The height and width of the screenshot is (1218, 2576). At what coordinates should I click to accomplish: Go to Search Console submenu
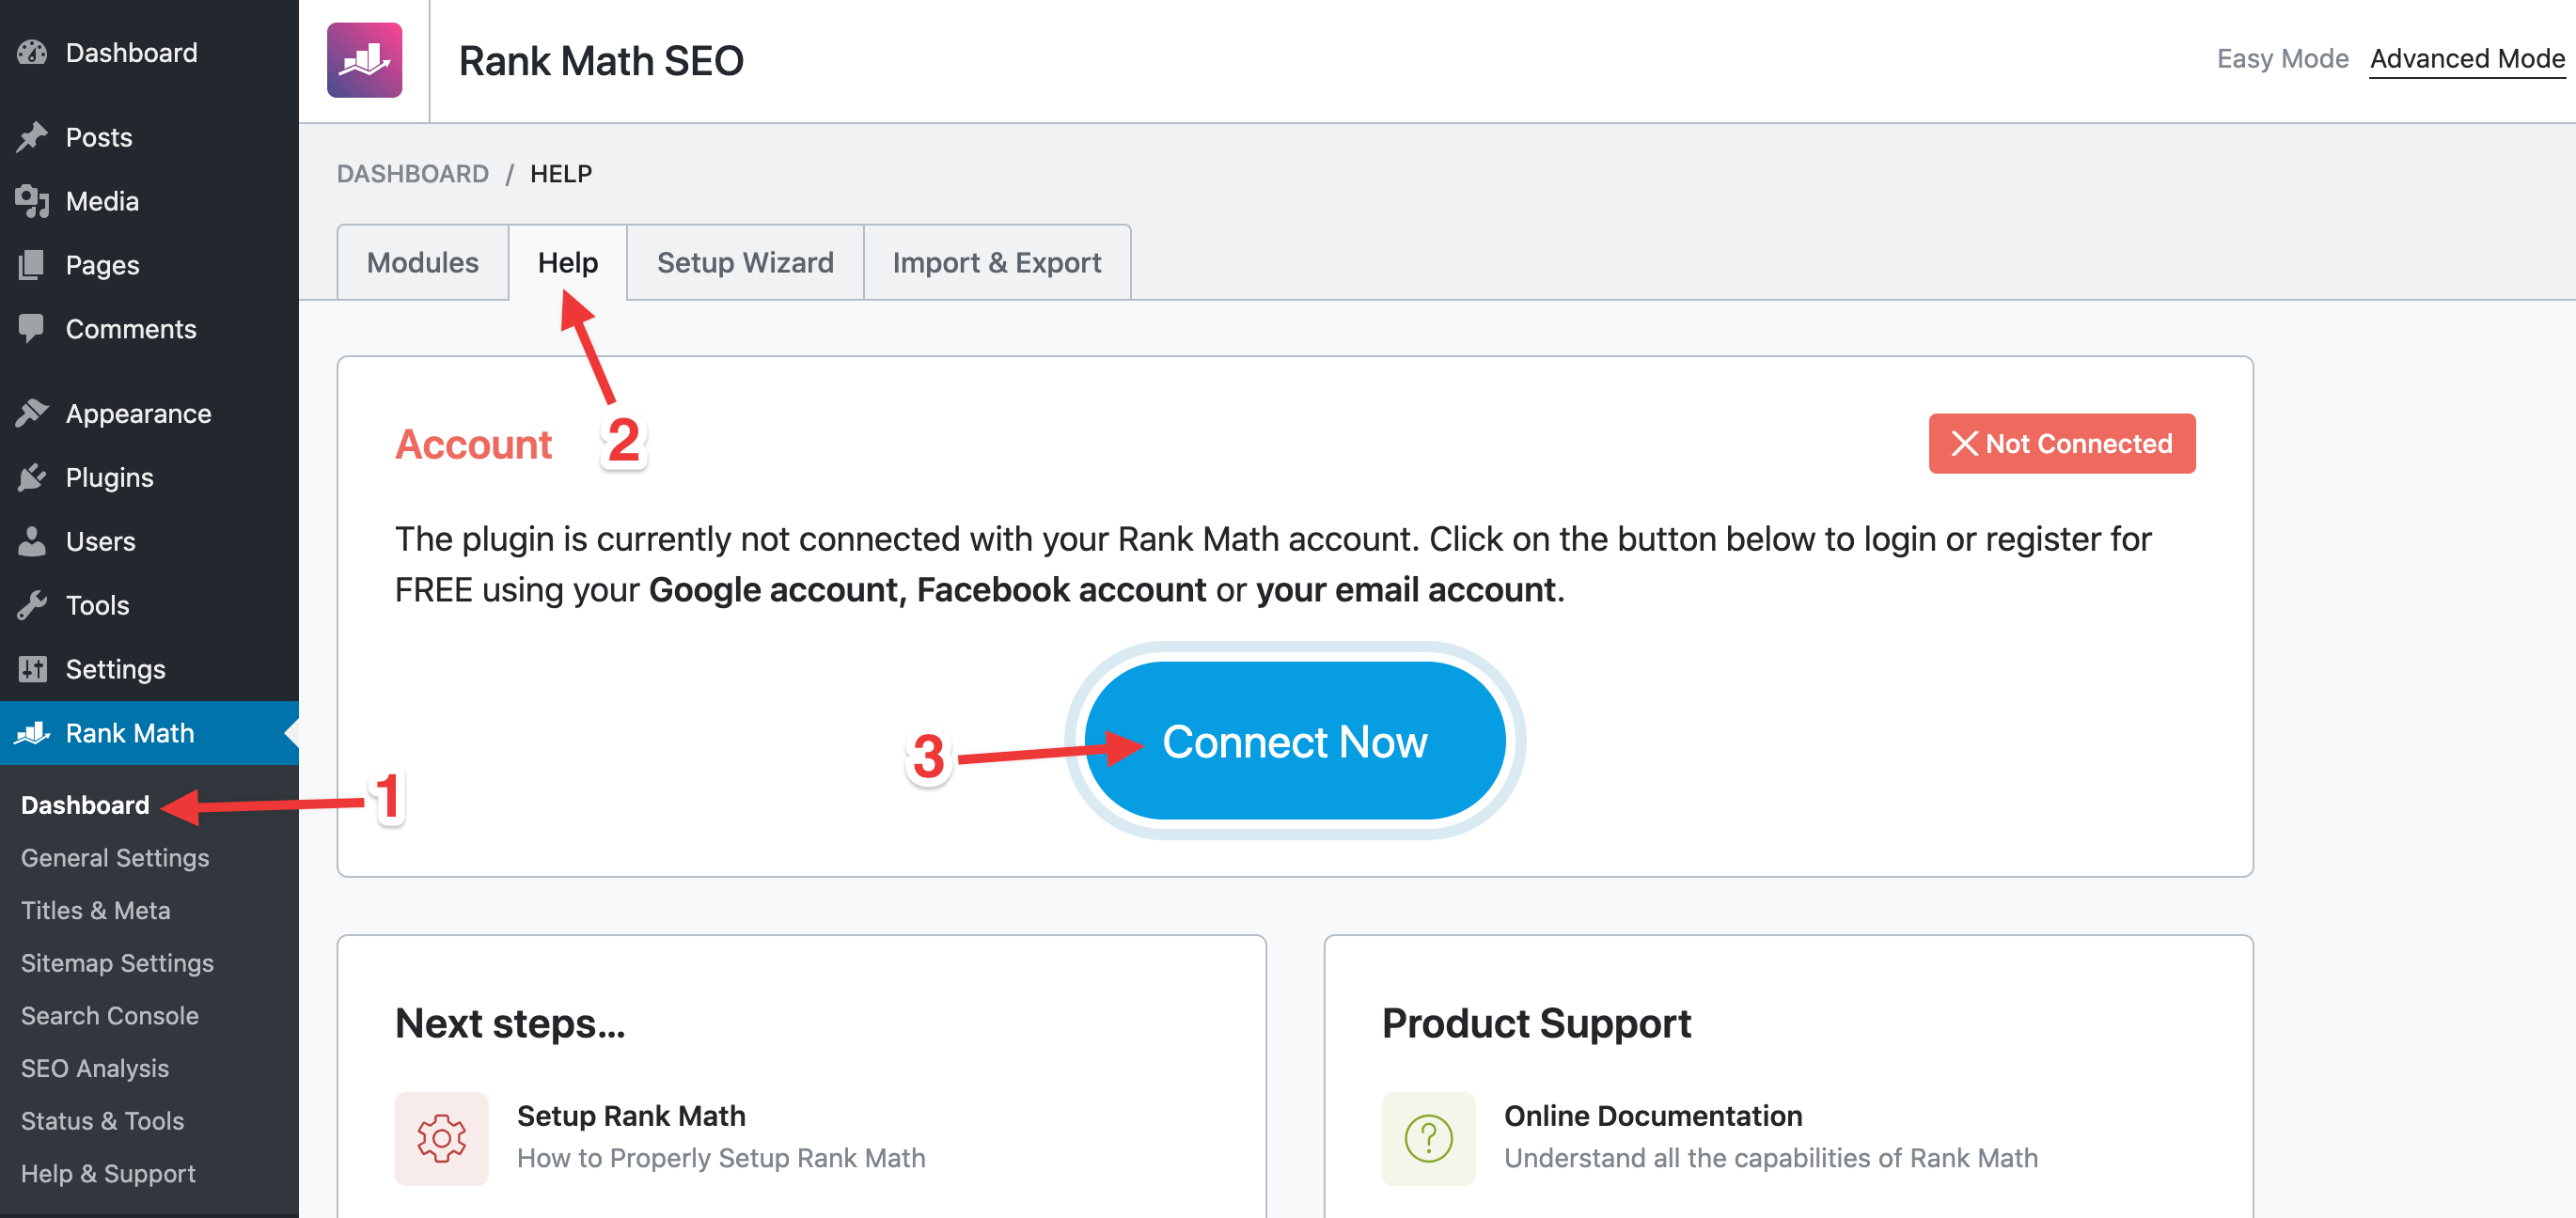[x=110, y=1015]
